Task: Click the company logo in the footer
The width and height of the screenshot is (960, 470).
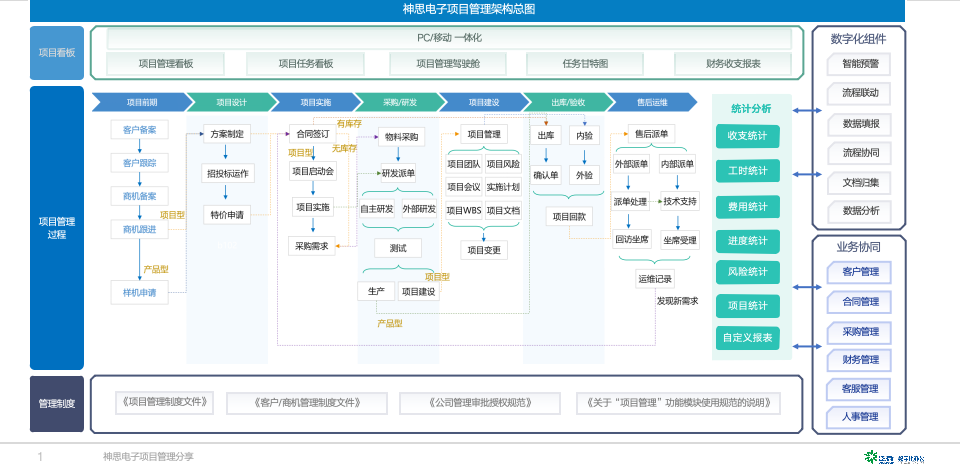Action: pyautogui.click(x=894, y=458)
